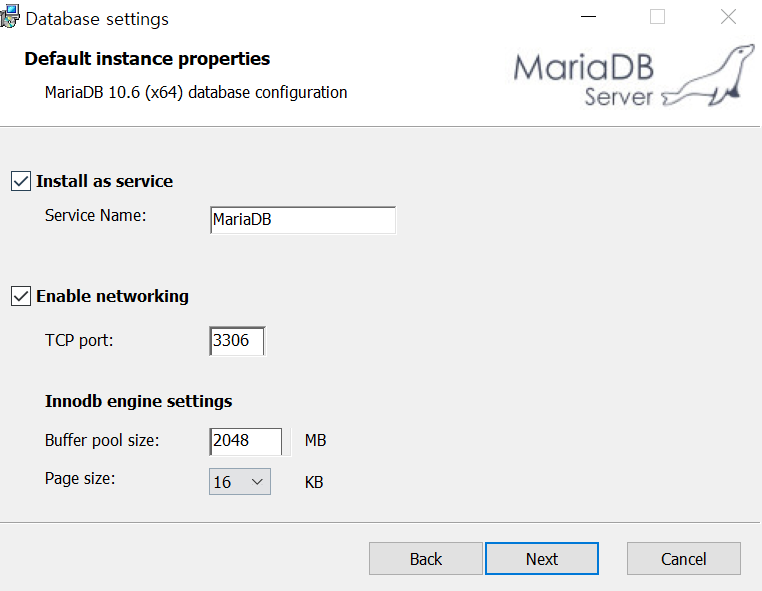The width and height of the screenshot is (762, 591).
Task: Click the Back button
Action: click(426, 559)
